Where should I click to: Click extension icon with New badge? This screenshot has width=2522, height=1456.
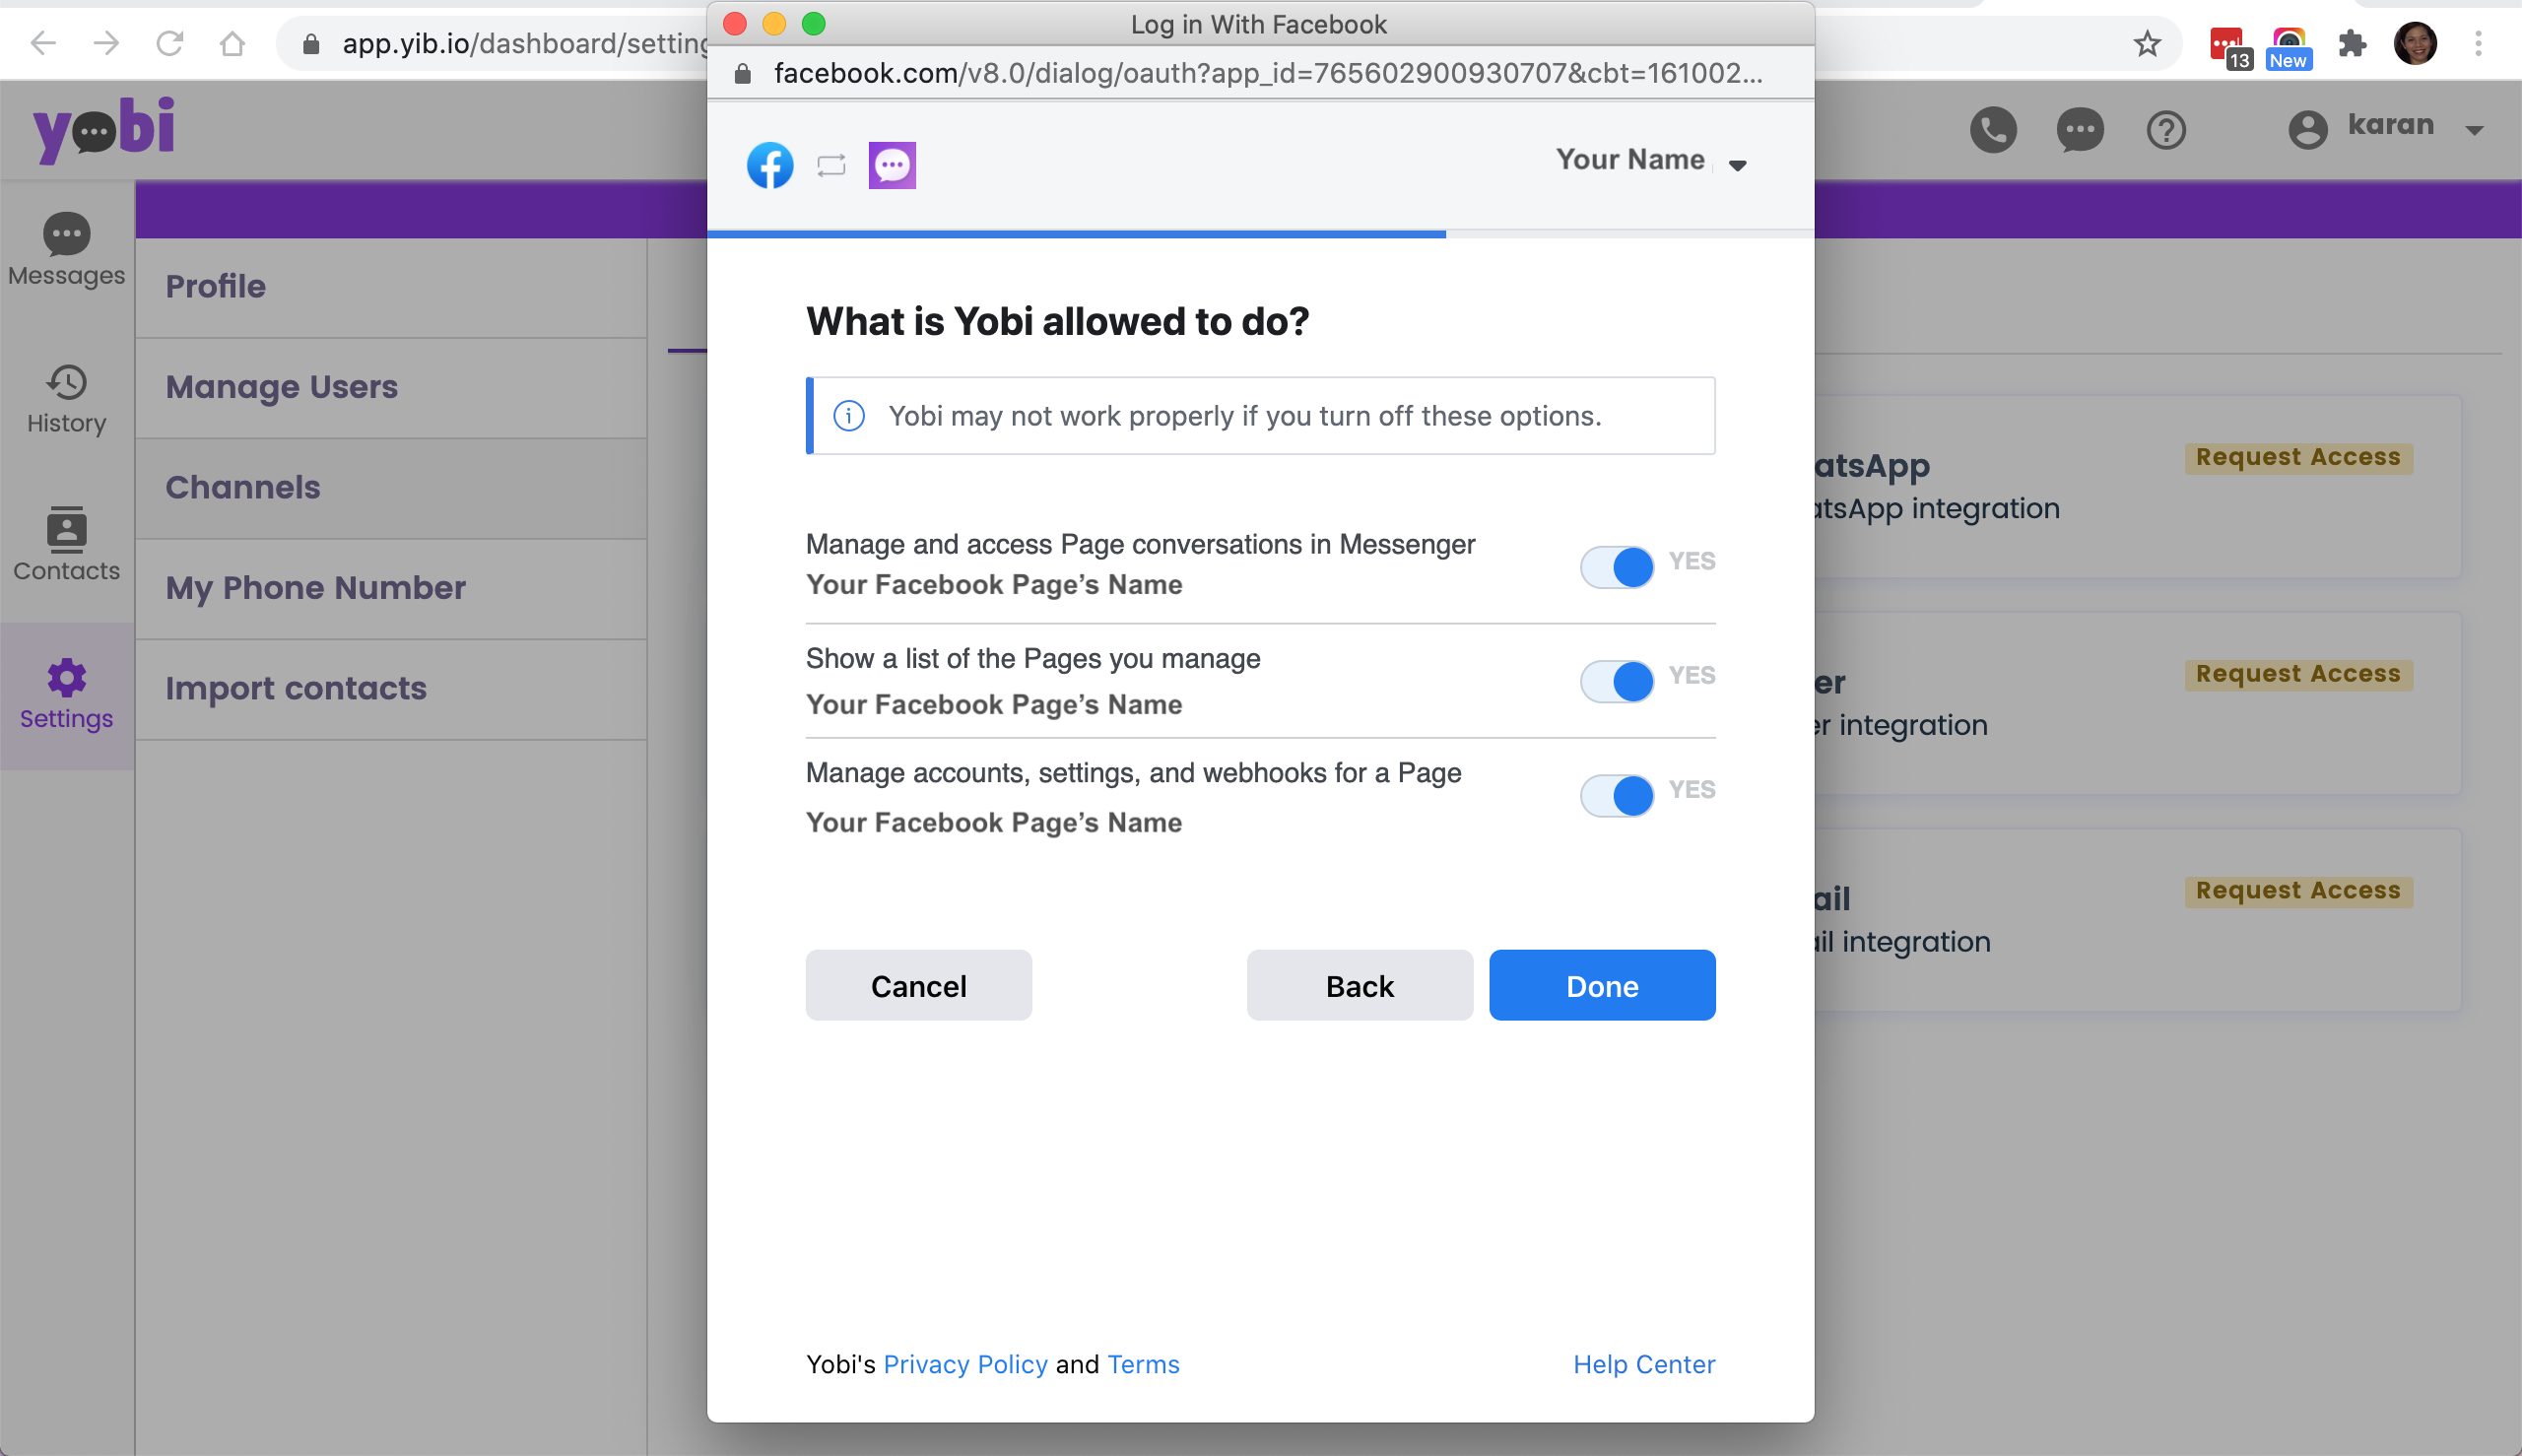(x=2289, y=47)
